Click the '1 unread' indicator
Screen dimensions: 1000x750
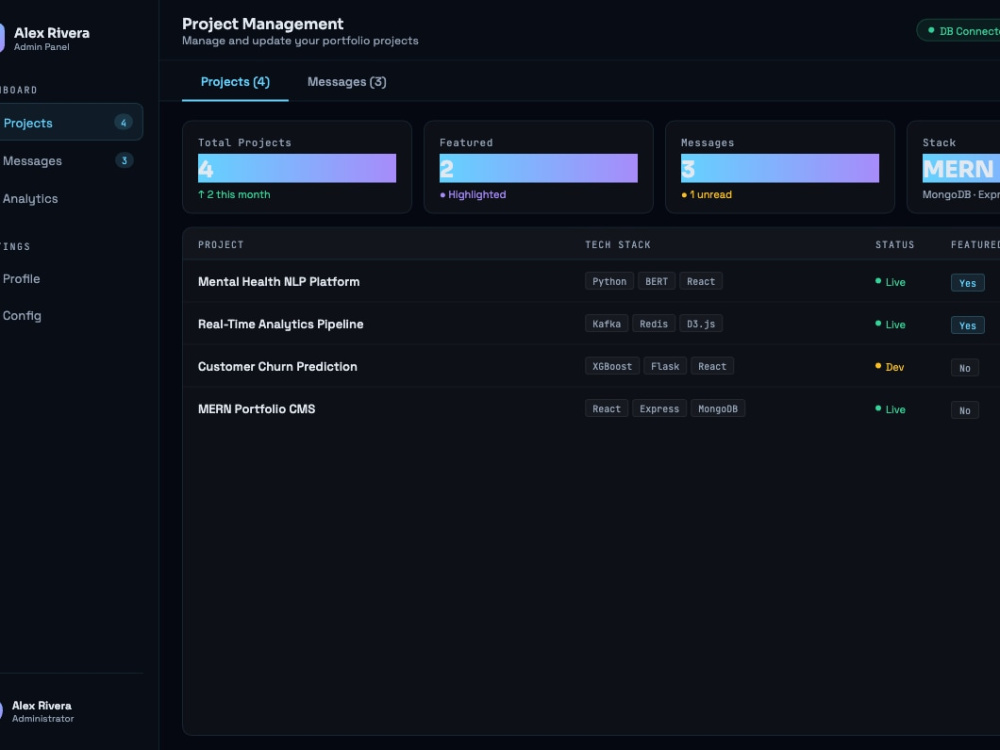pos(706,195)
